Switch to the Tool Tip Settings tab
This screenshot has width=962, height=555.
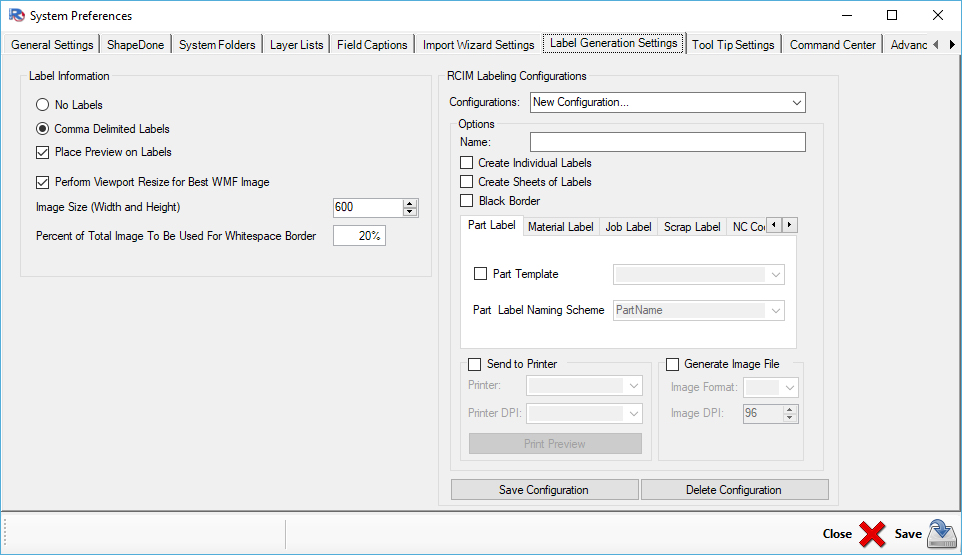tap(733, 45)
